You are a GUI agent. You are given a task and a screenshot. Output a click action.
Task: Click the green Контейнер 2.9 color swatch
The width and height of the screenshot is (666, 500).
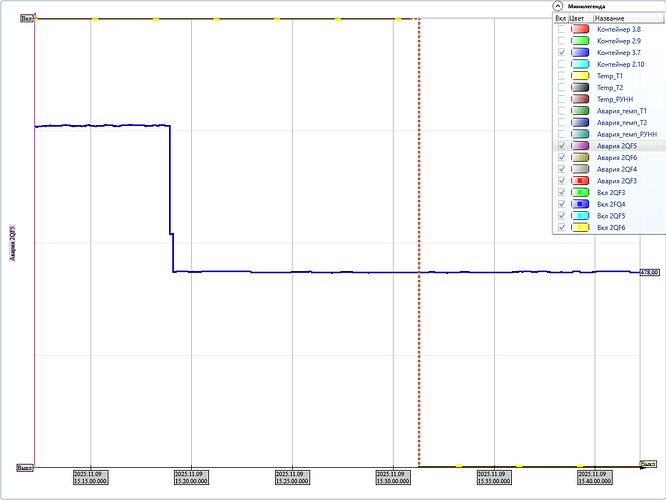click(x=580, y=42)
